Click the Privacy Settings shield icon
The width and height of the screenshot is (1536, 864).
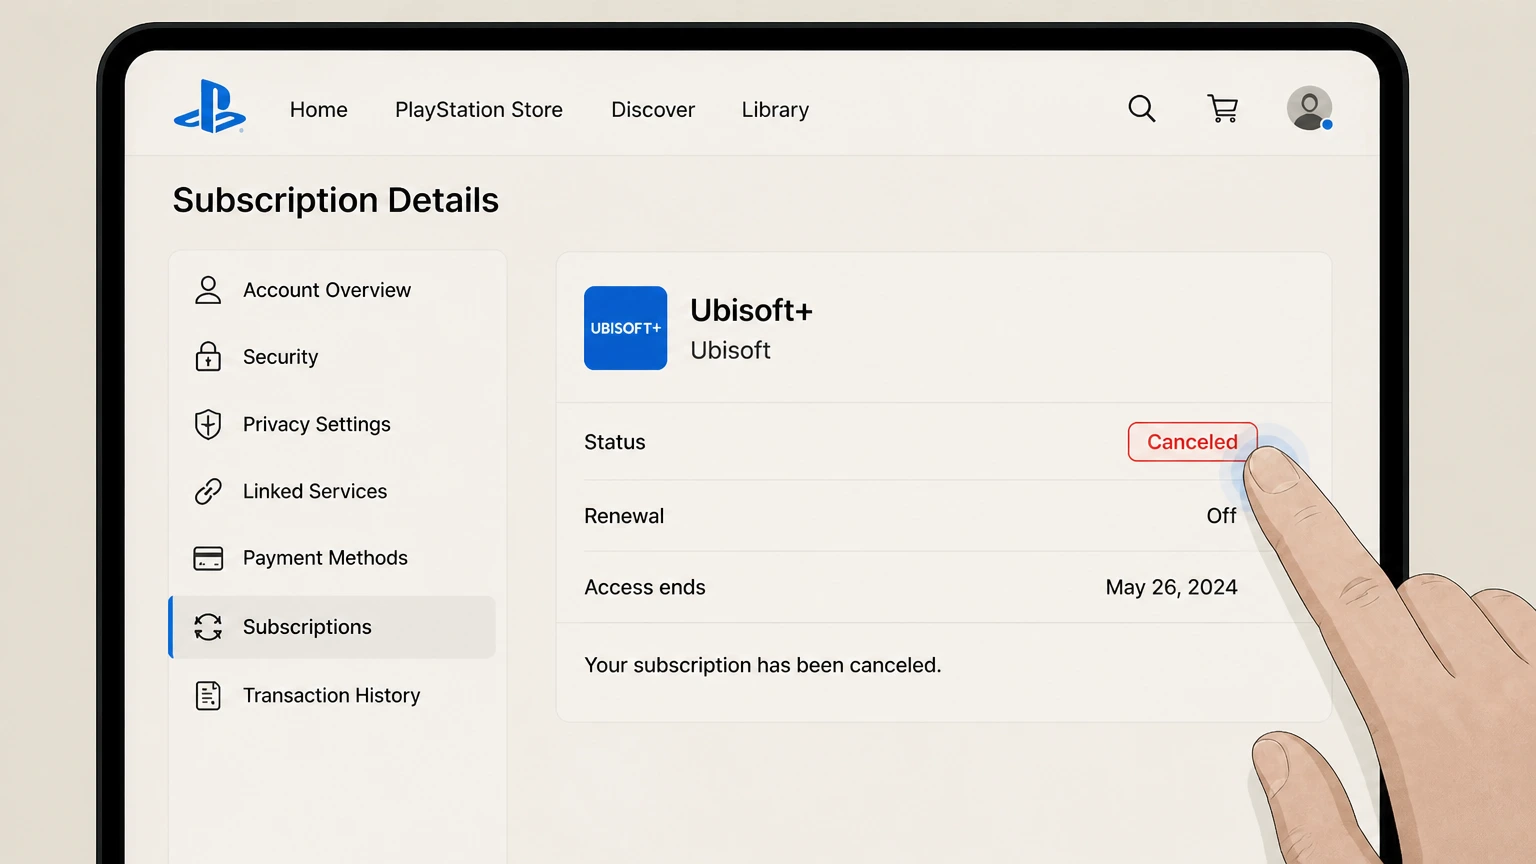coord(208,424)
